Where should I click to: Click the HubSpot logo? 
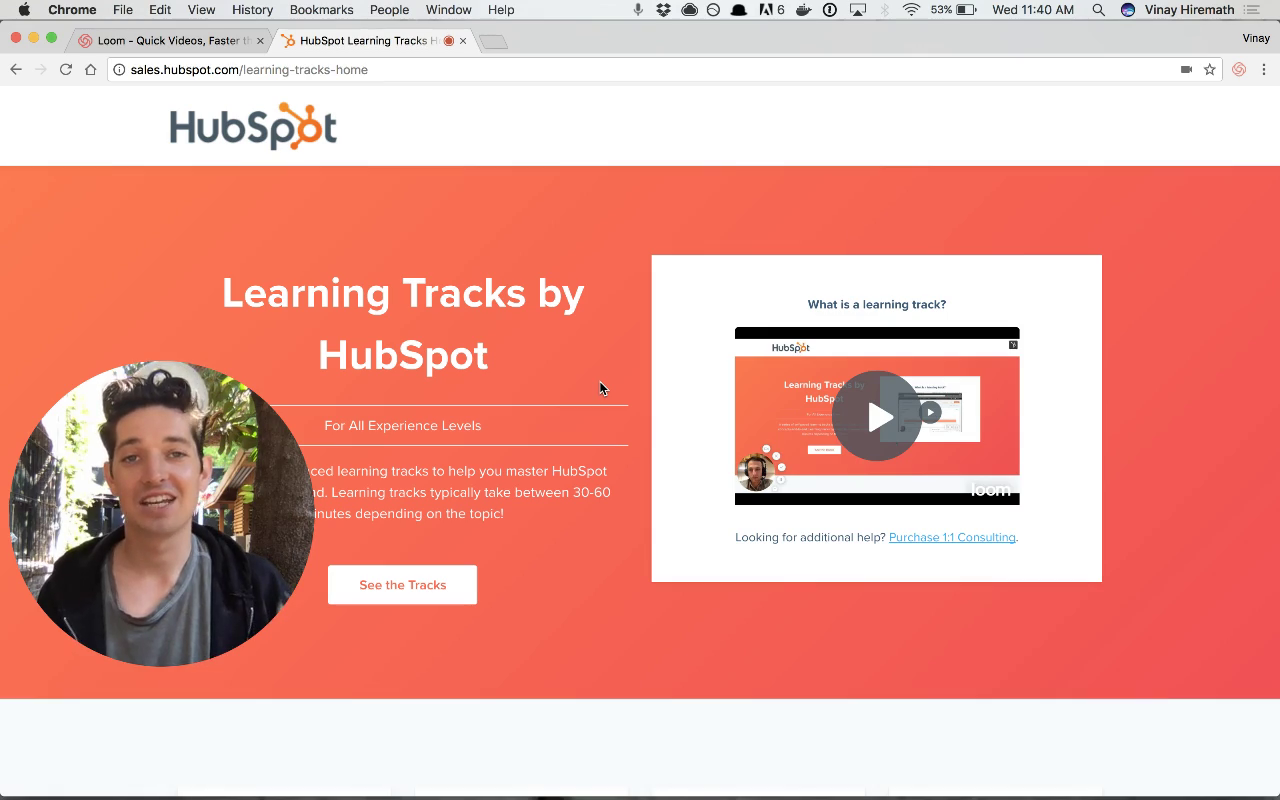click(x=253, y=126)
